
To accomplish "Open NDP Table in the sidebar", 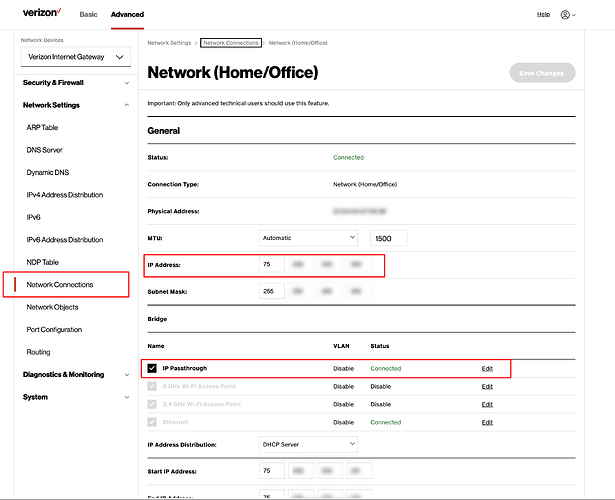I will 42,262.
